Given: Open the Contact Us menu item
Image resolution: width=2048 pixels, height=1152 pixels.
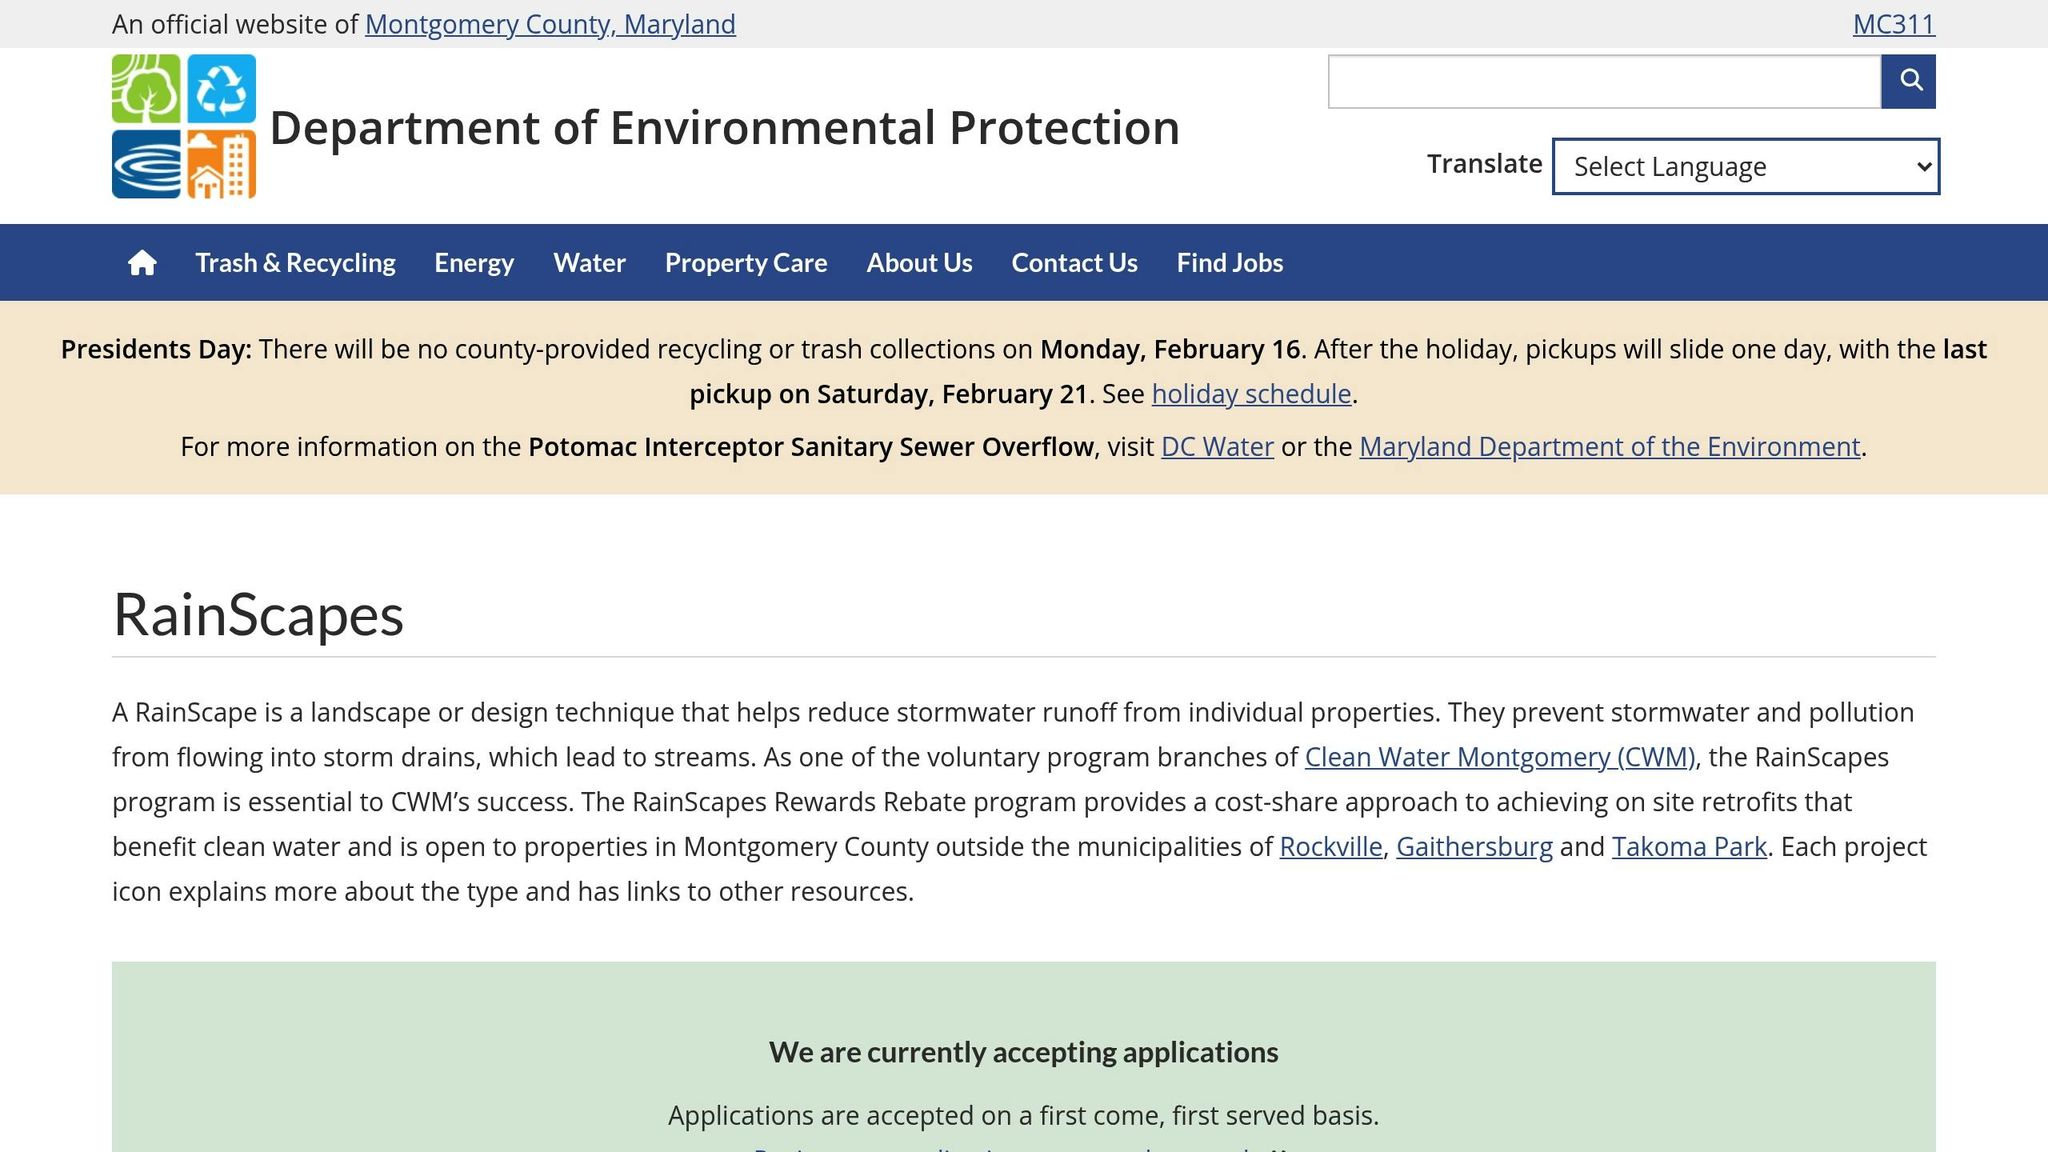Looking at the screenshot, I should pyautogui.click(x=1074, y=263).
